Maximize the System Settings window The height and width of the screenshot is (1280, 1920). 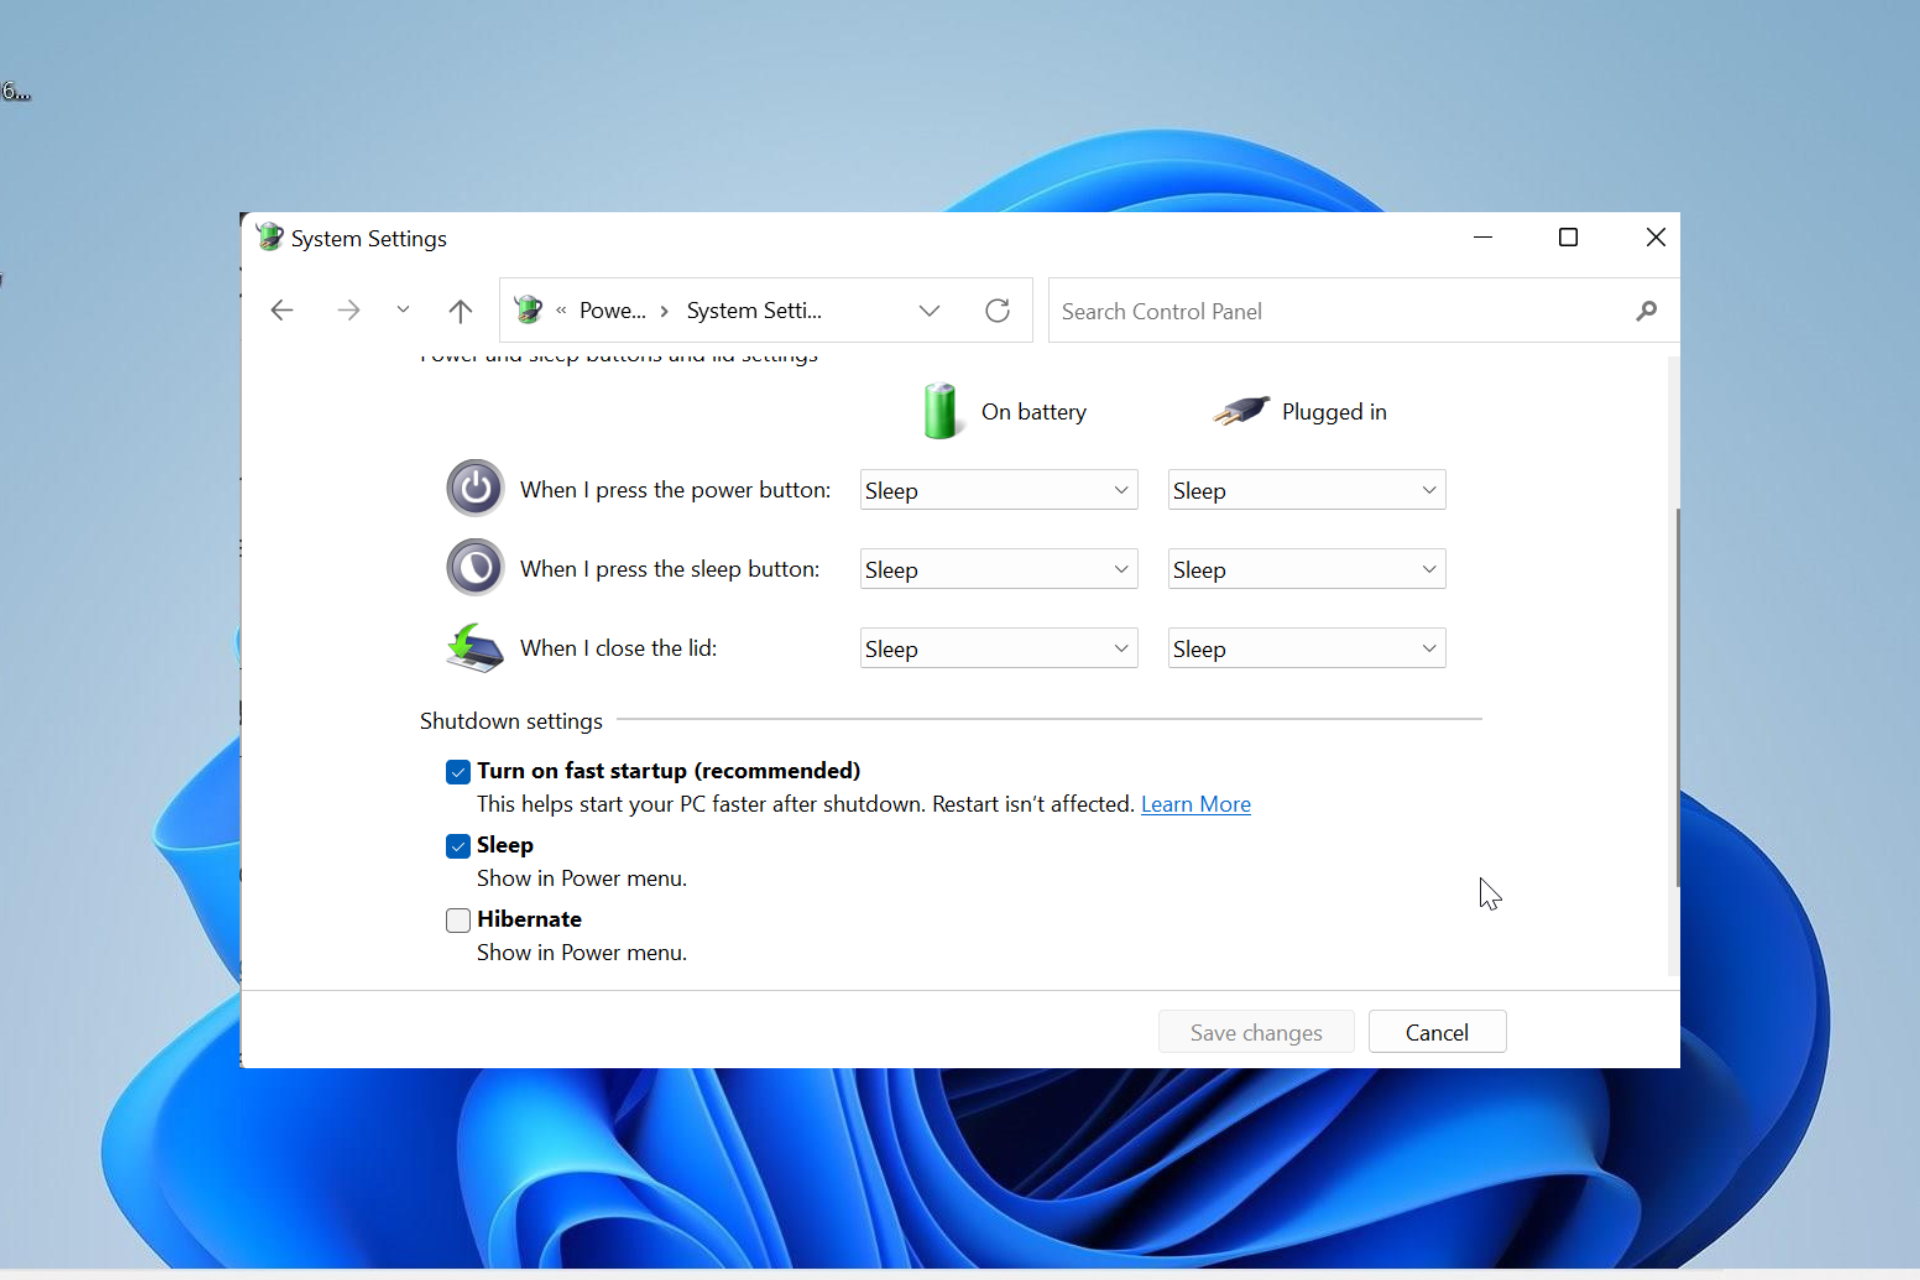click(x=1568, y=237)
